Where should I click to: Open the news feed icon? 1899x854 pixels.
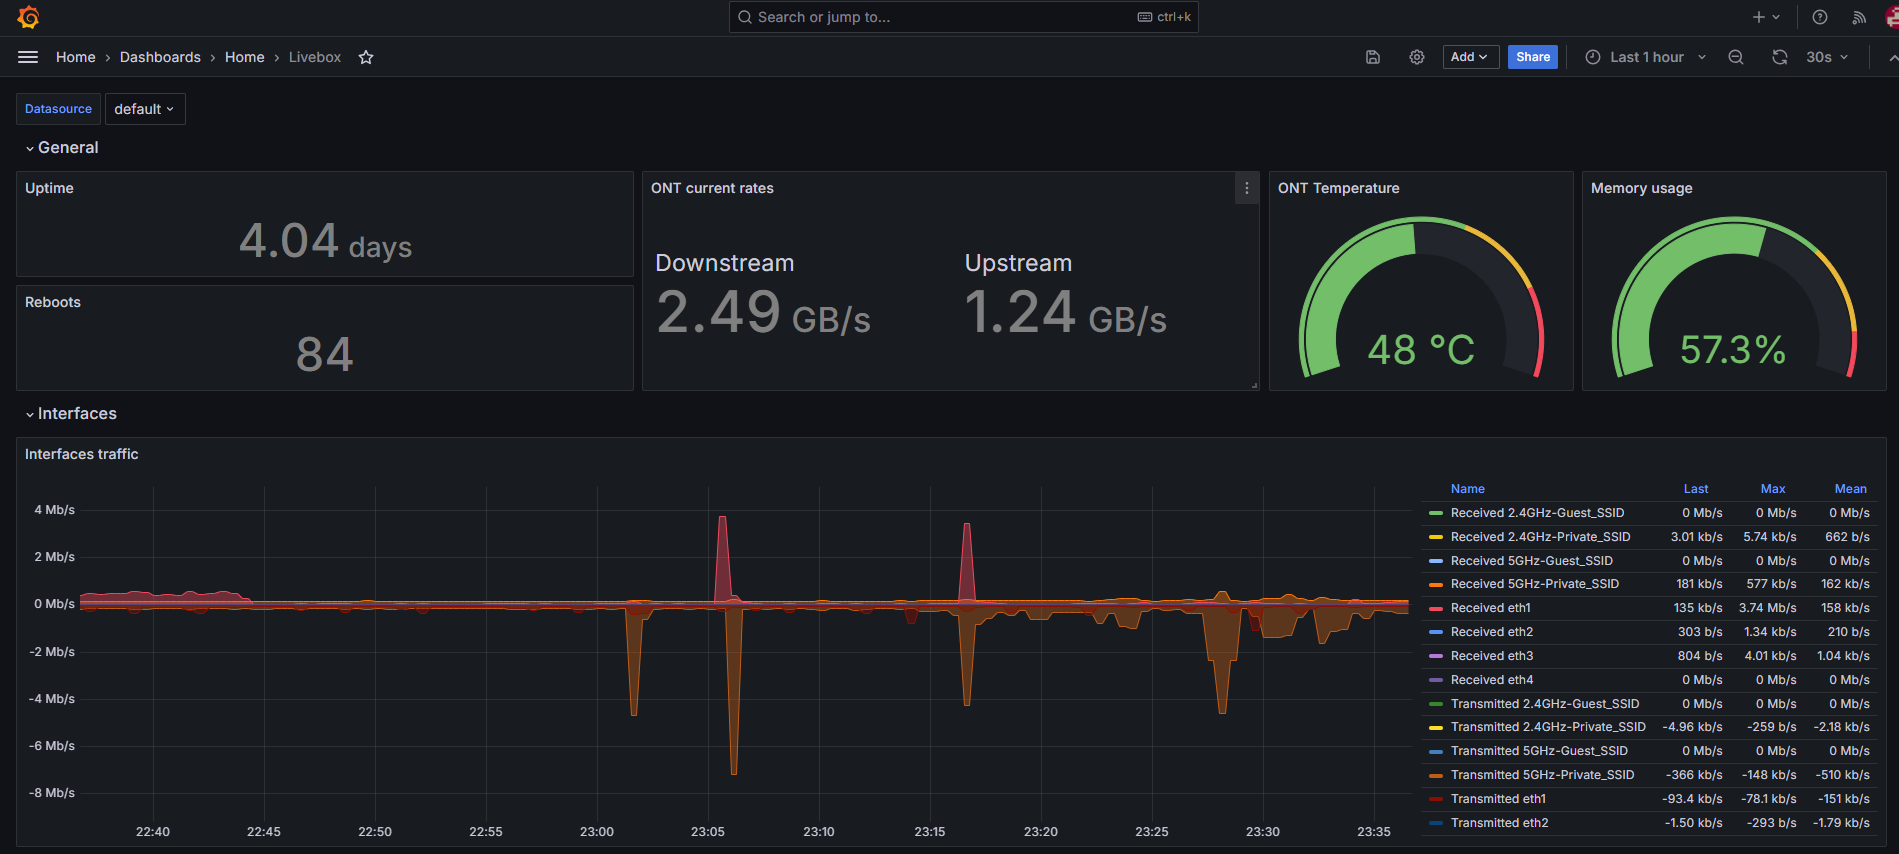pos(1859,17)
